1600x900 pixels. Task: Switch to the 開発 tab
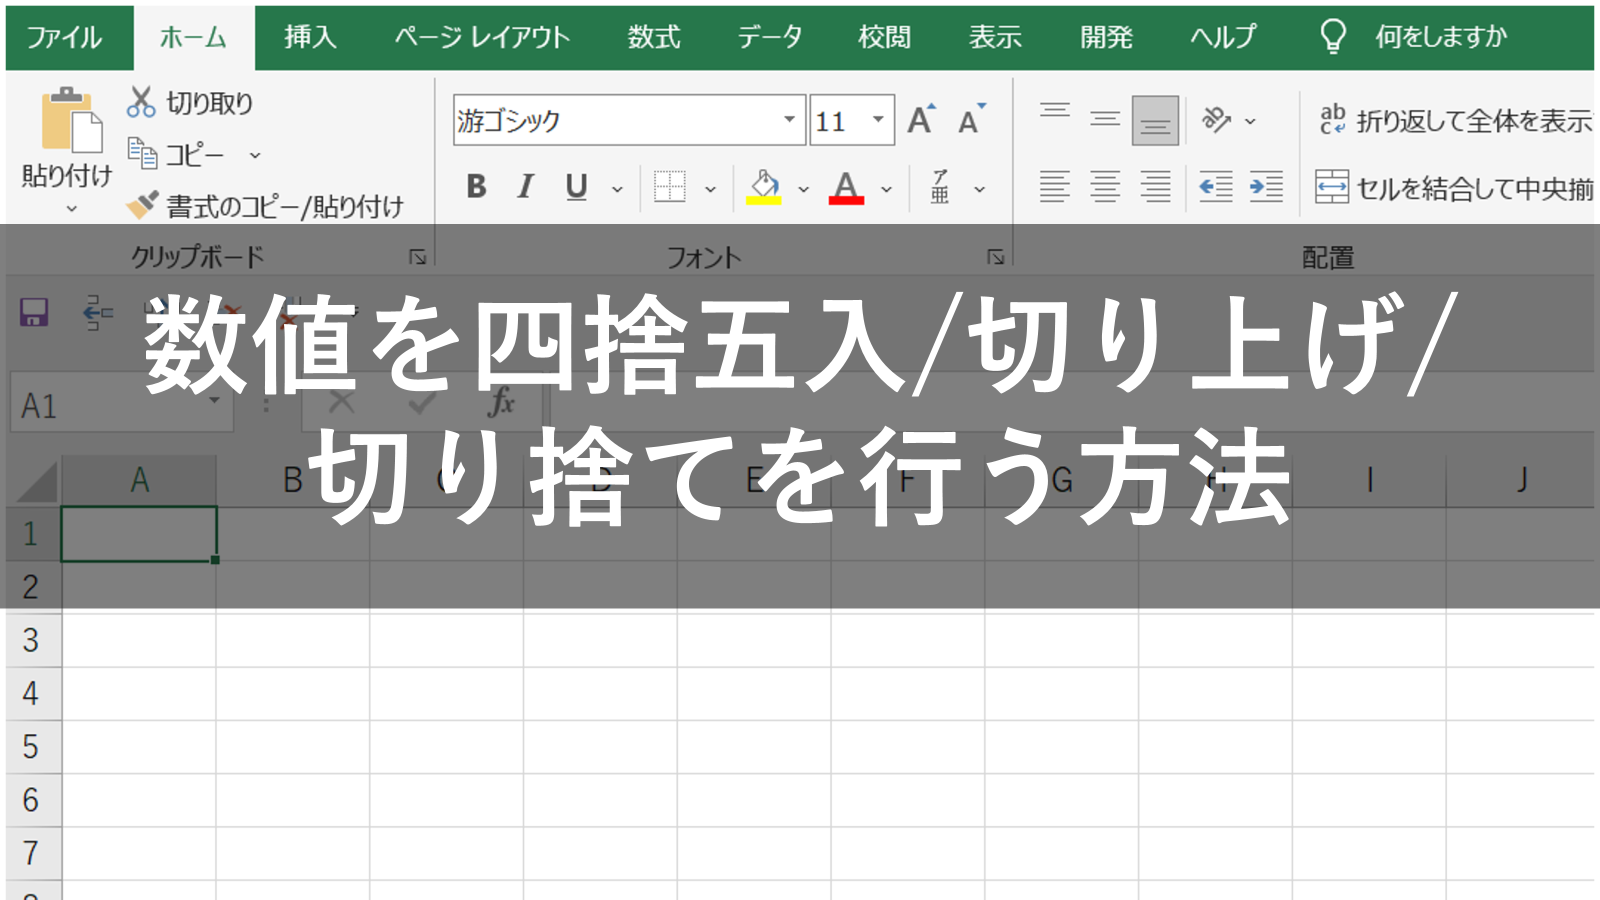click(x=1106, y=37)
